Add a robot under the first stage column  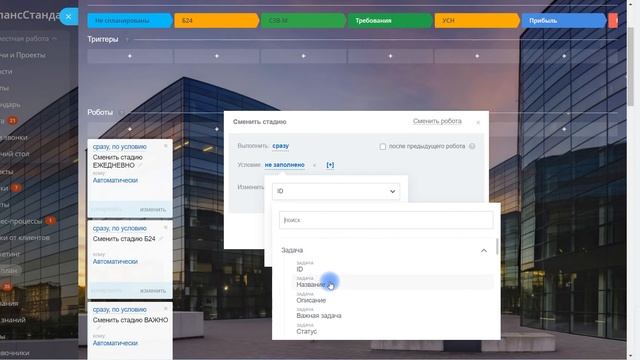pos(130,129)
